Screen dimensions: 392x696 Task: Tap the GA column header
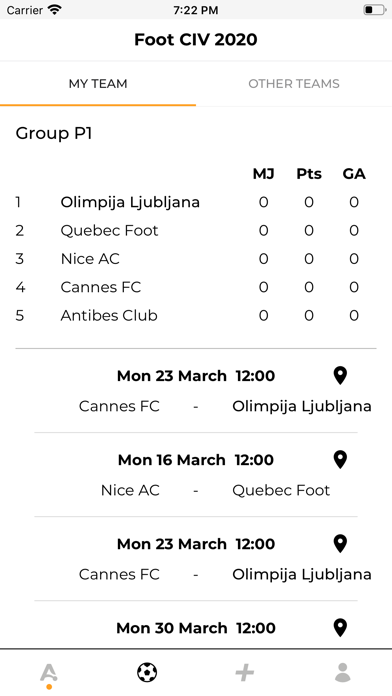pos(354,174)
